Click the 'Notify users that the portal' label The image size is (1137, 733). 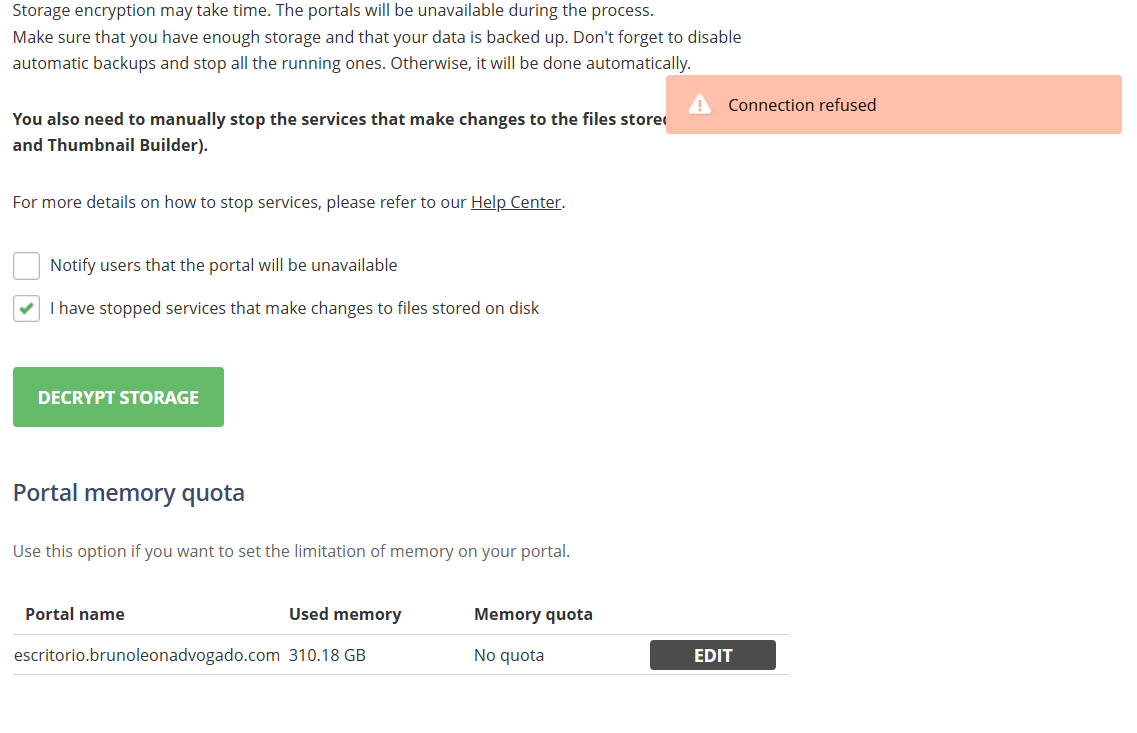(224, 266)
